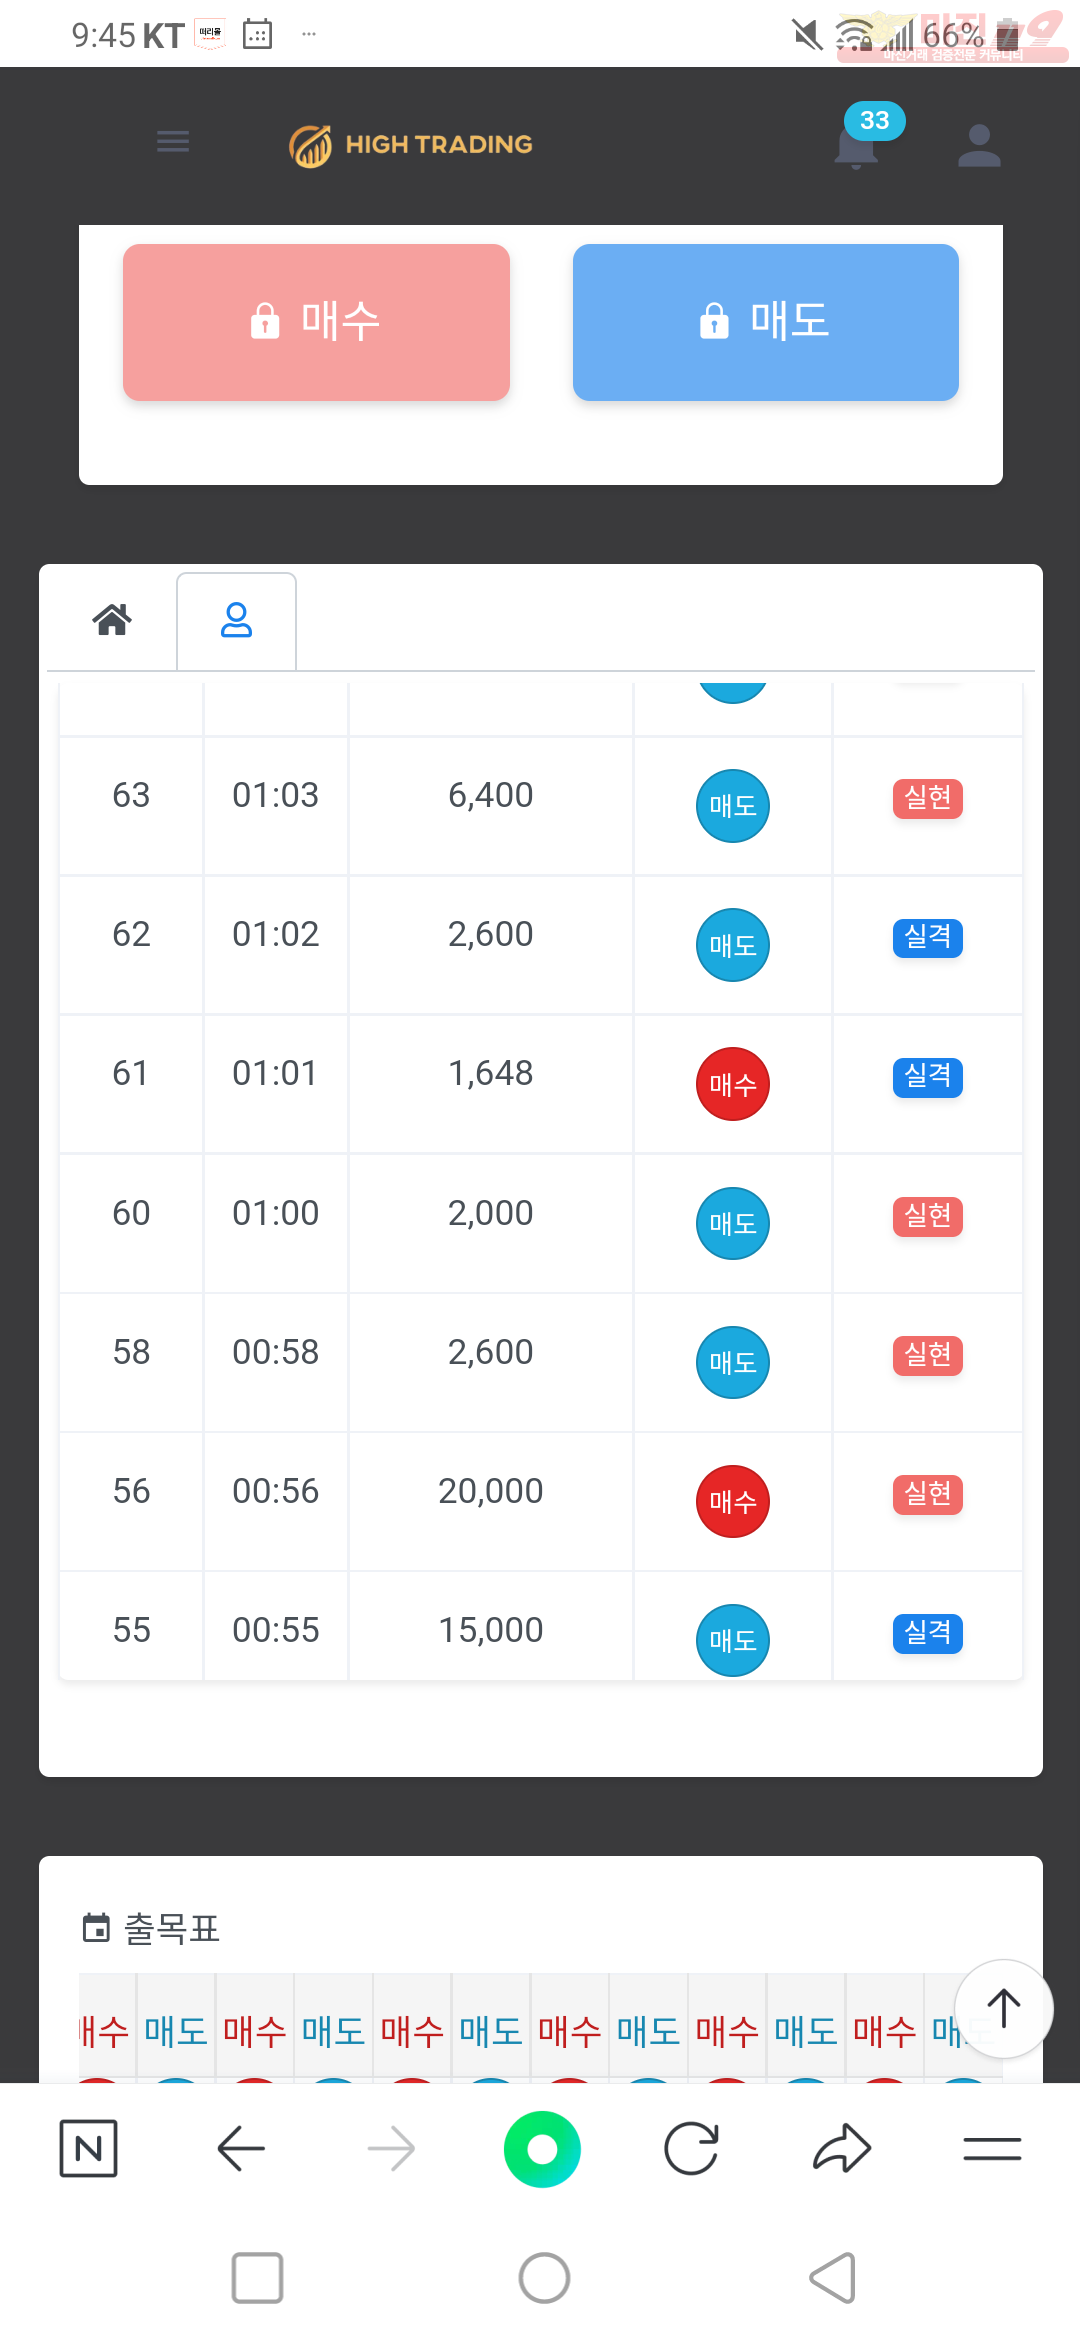The width and height of the screenshot is (1080, 2340).
Task: Tap the green Naver search circle button
Action: 542,2148
